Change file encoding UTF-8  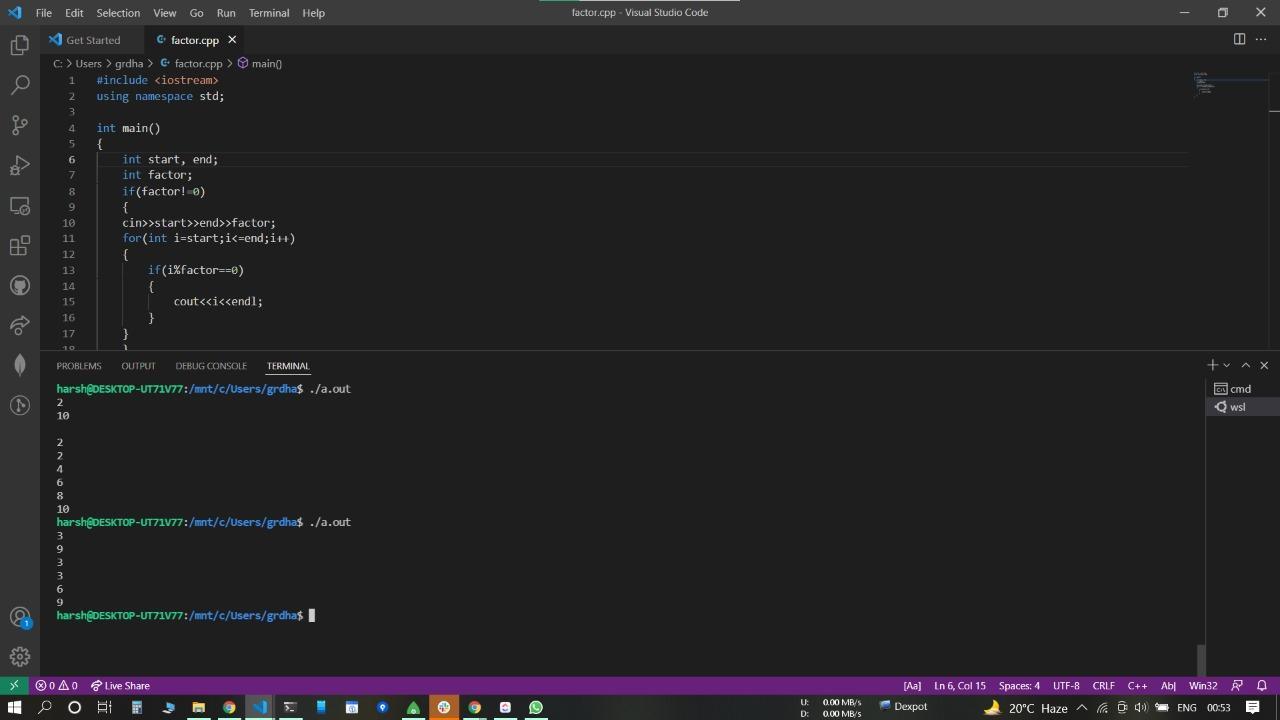[1066, 686]
